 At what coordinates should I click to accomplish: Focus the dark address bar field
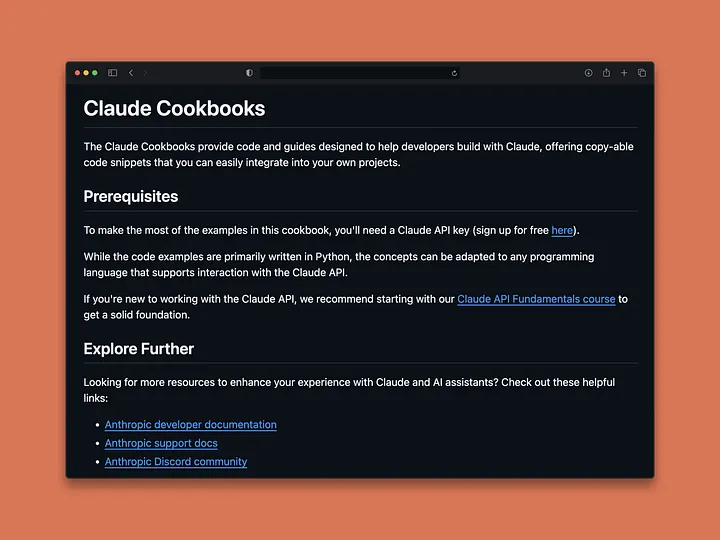coord(360,73)
